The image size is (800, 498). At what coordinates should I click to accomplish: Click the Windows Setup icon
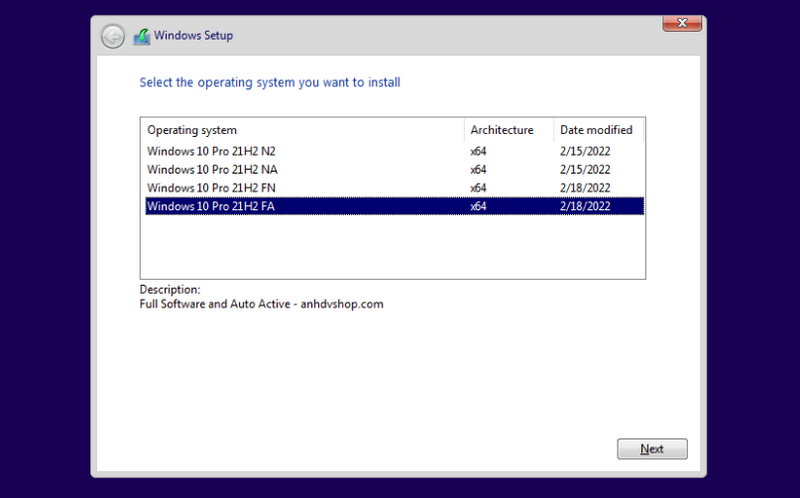coord(142,36)
